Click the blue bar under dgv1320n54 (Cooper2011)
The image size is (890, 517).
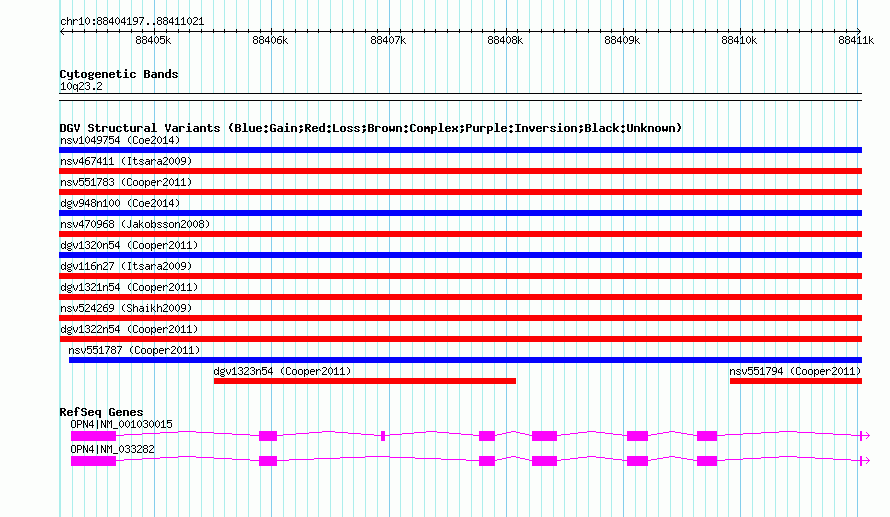[460, 255]
